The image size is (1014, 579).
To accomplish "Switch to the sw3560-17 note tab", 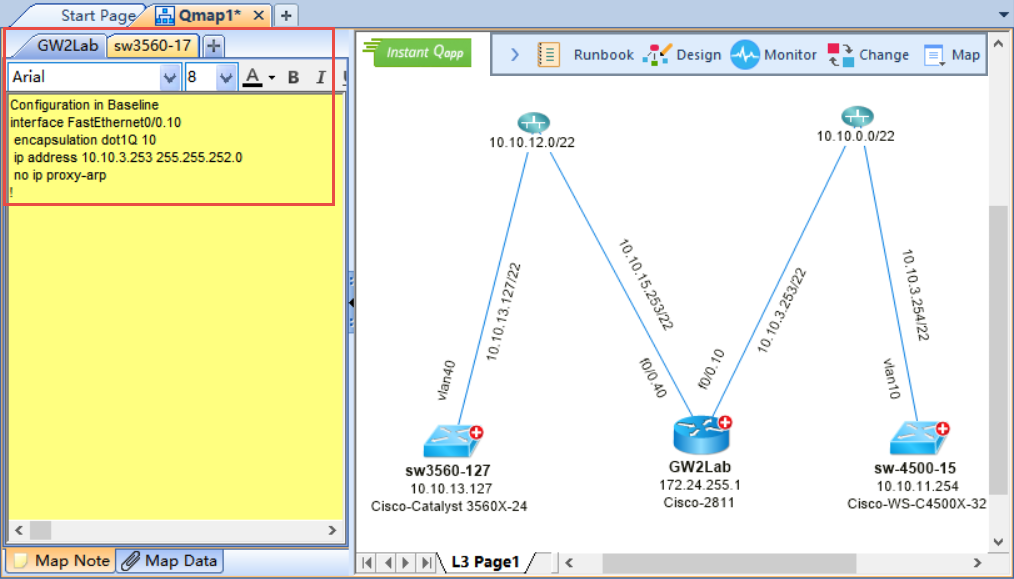I will coord(153,46).
